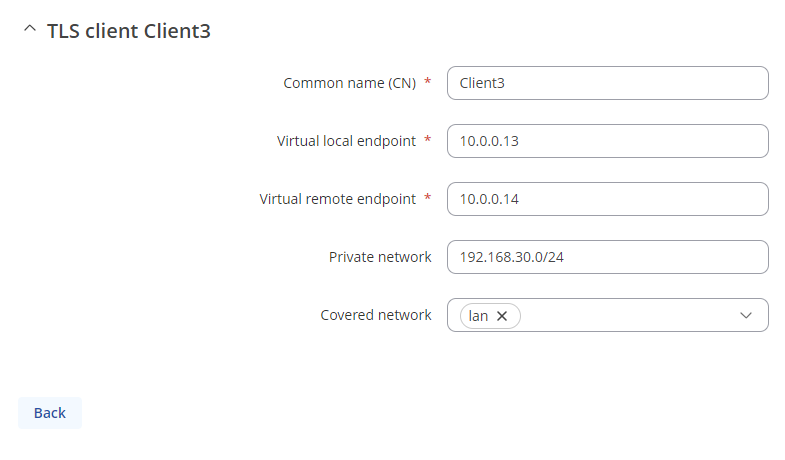Click the word Client3 in the section title
This screenshot has height=460, width=785.
coord(177,31)
